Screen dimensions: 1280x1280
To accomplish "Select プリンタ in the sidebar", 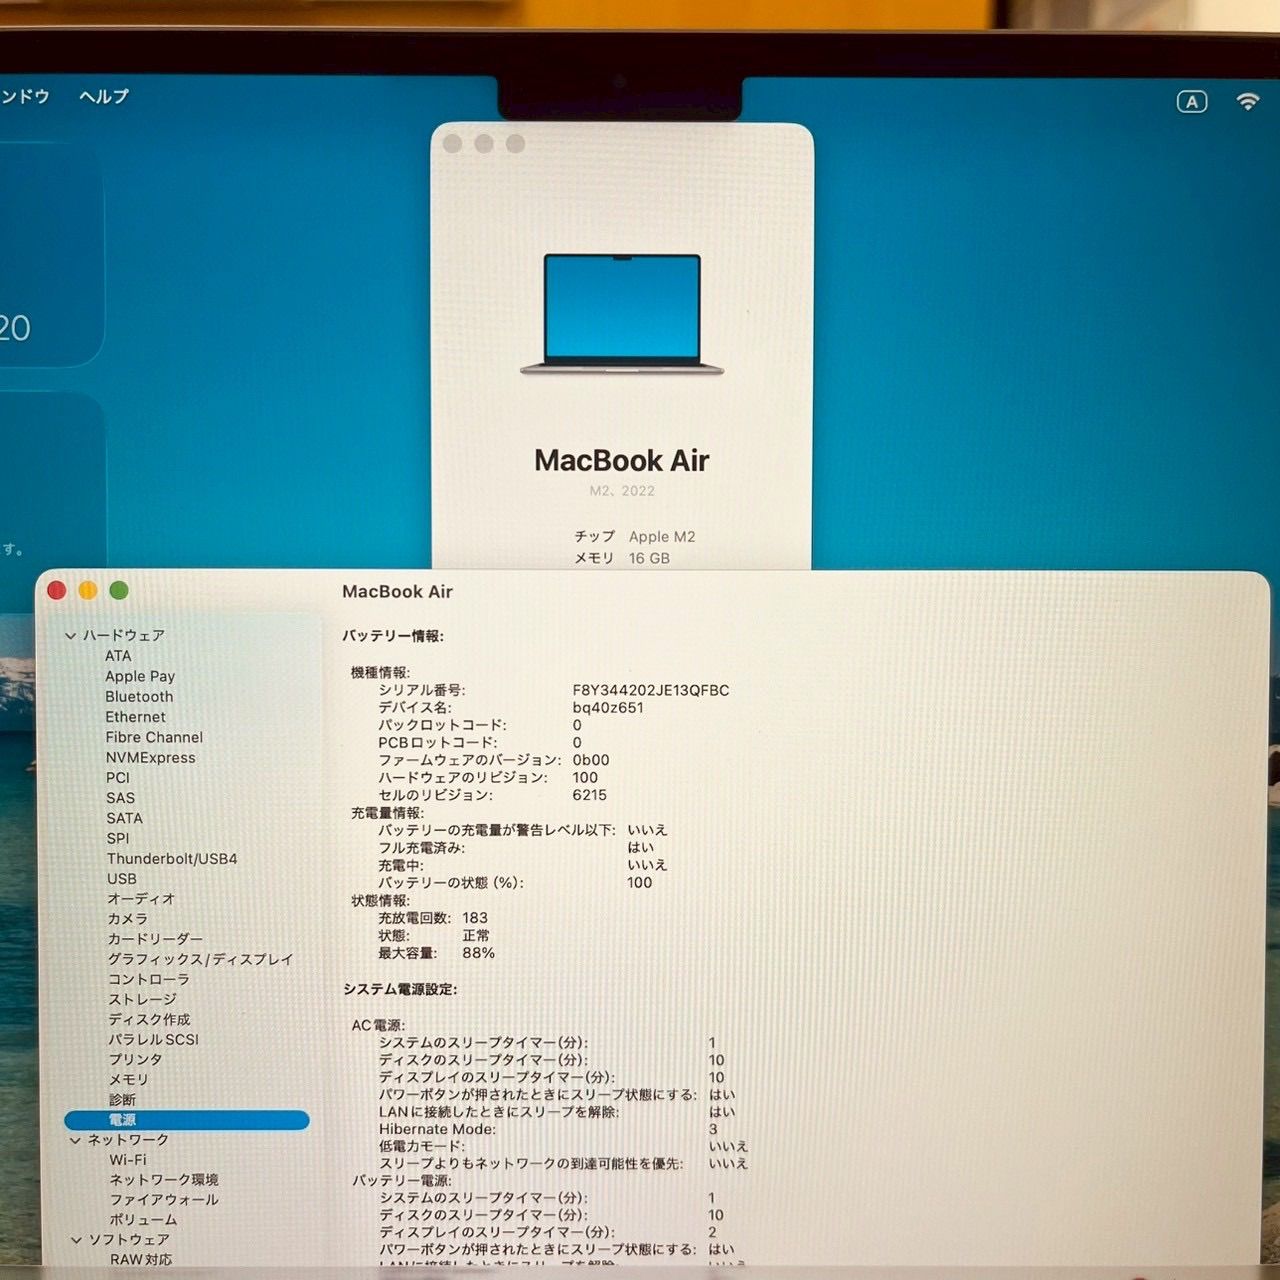I will 135,1059.
